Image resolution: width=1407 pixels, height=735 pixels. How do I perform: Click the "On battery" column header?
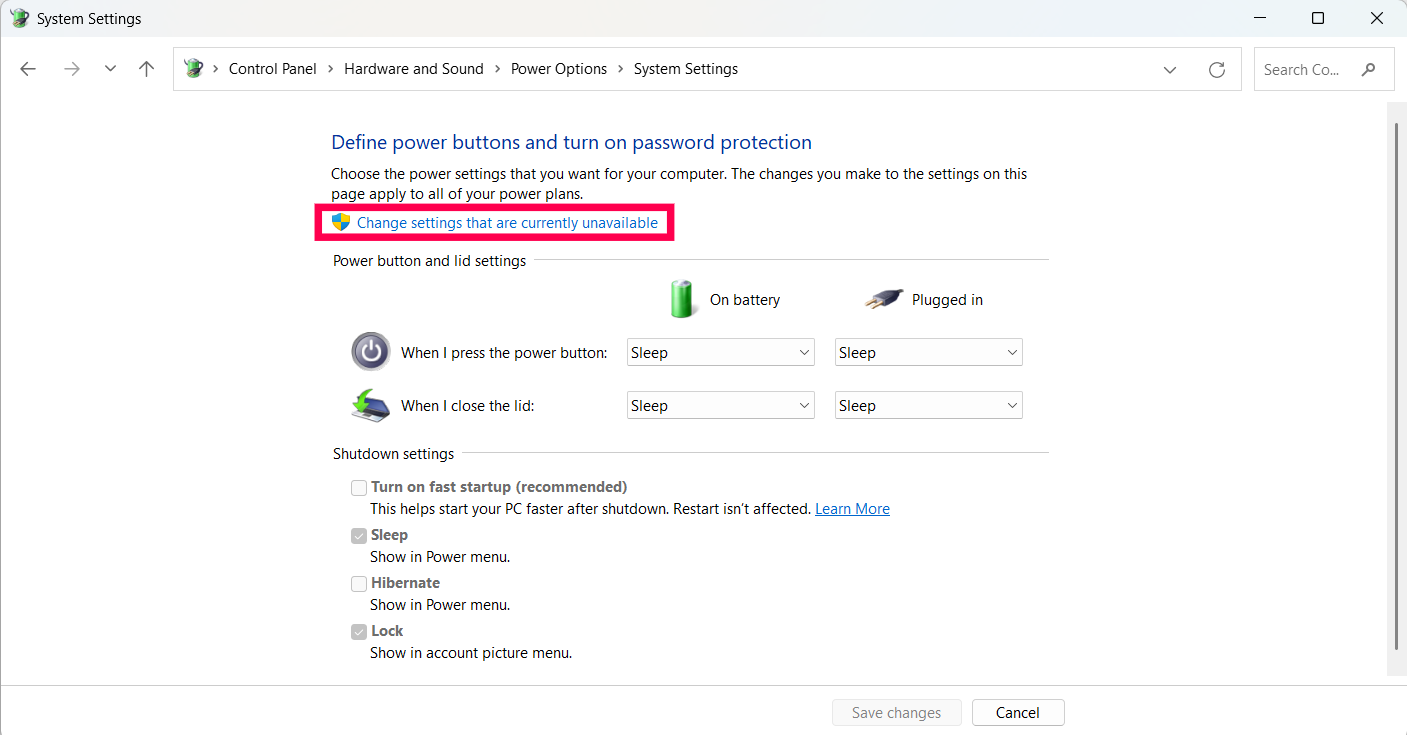click(x=745, y=300)
